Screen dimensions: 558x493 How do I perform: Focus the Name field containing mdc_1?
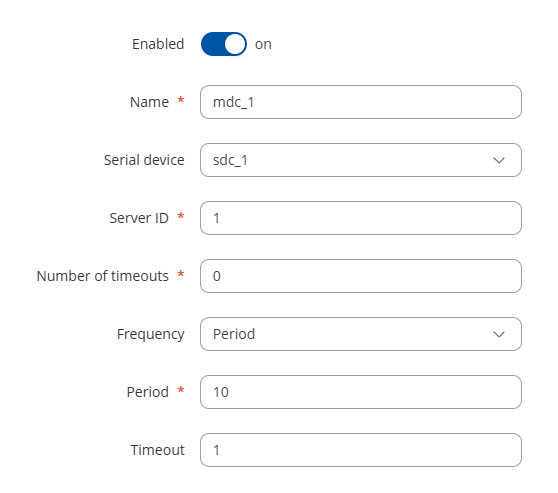click(361, 102)
